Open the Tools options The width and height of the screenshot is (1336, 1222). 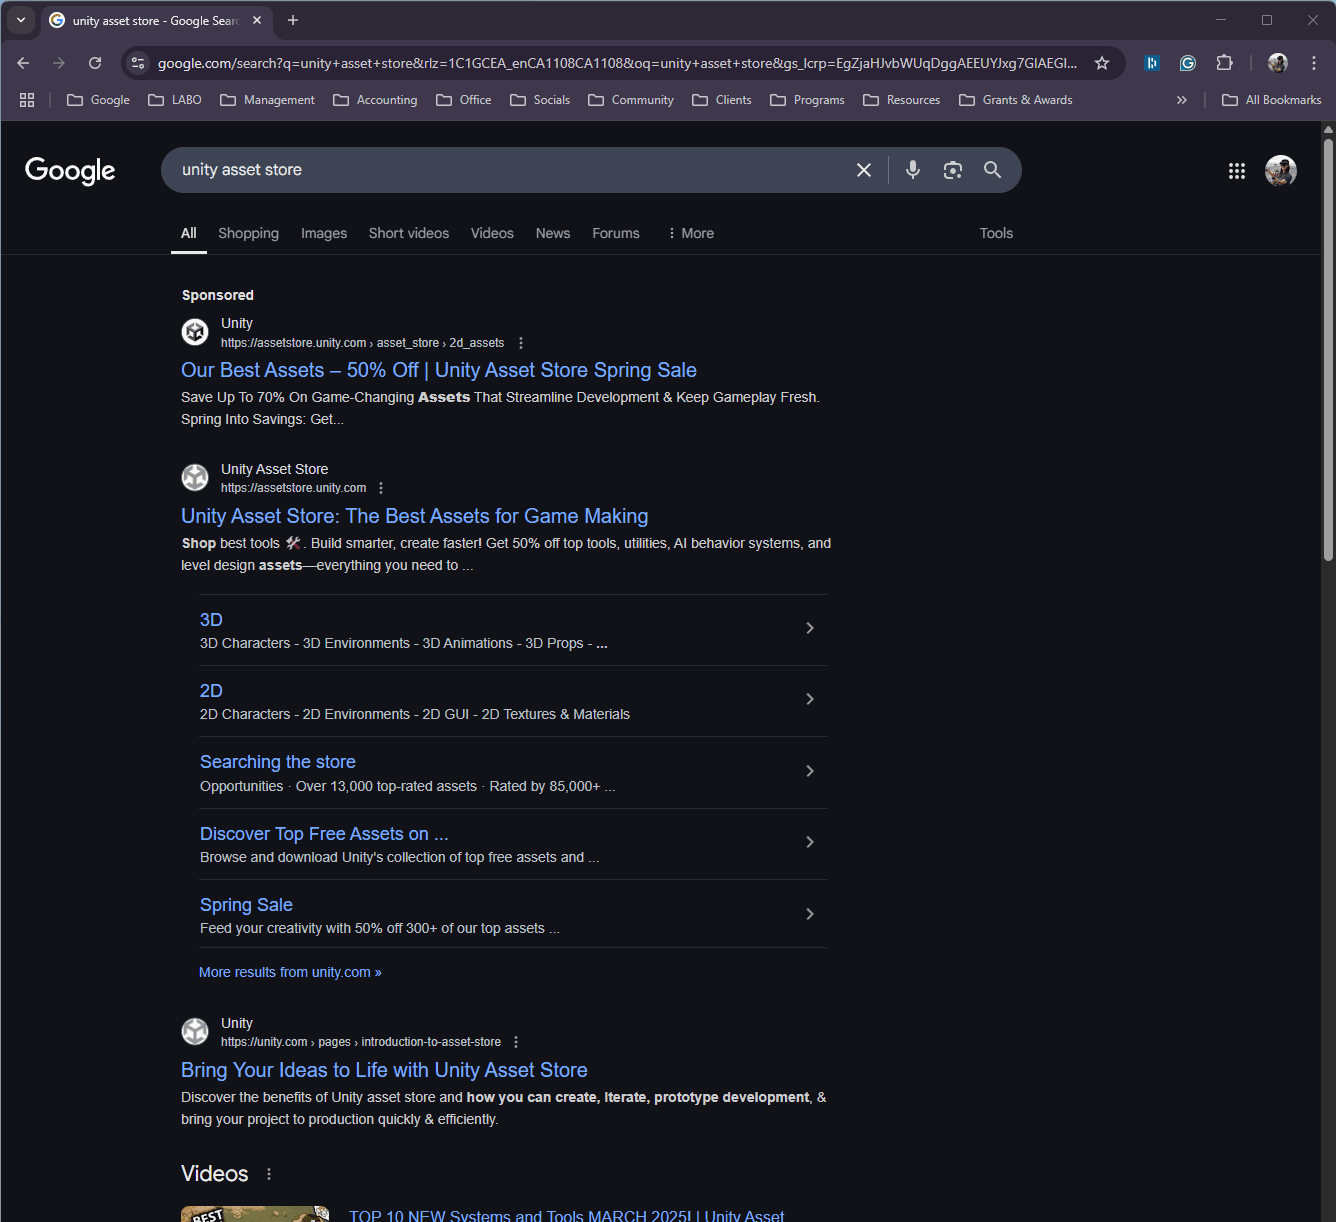(x=996, y=233)
